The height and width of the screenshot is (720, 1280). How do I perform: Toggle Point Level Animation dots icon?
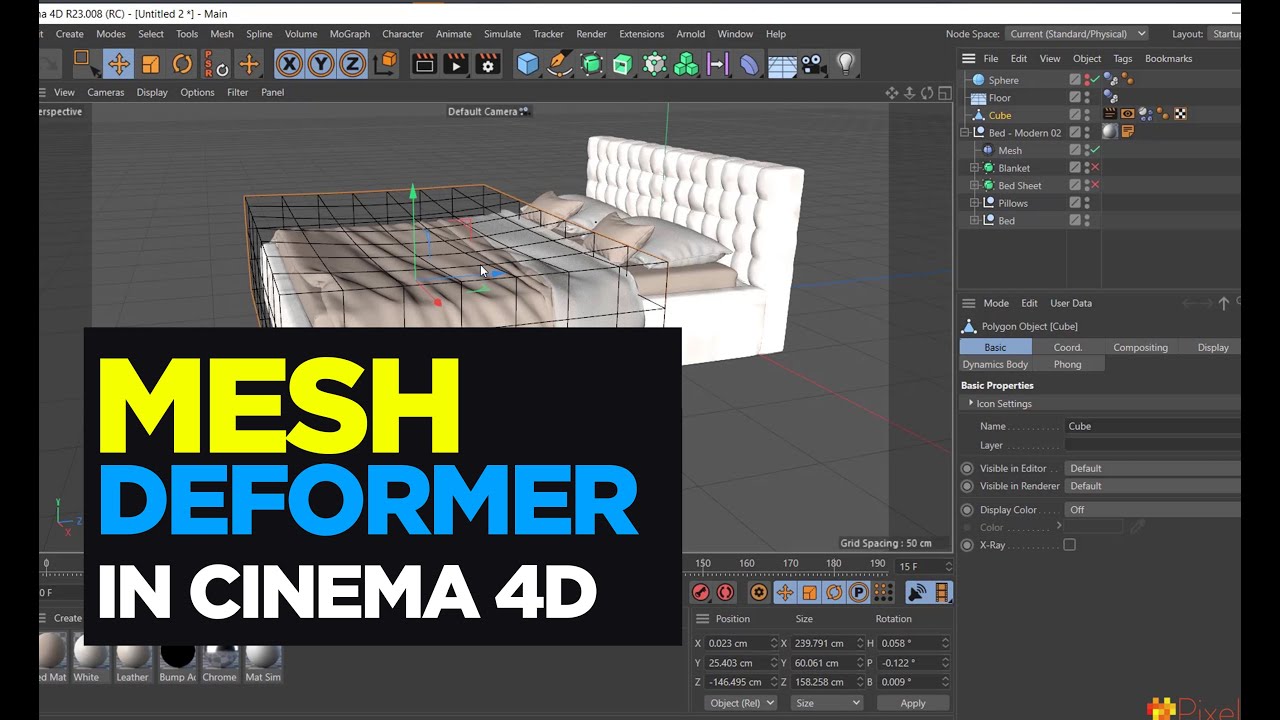(x=883, y=592)
